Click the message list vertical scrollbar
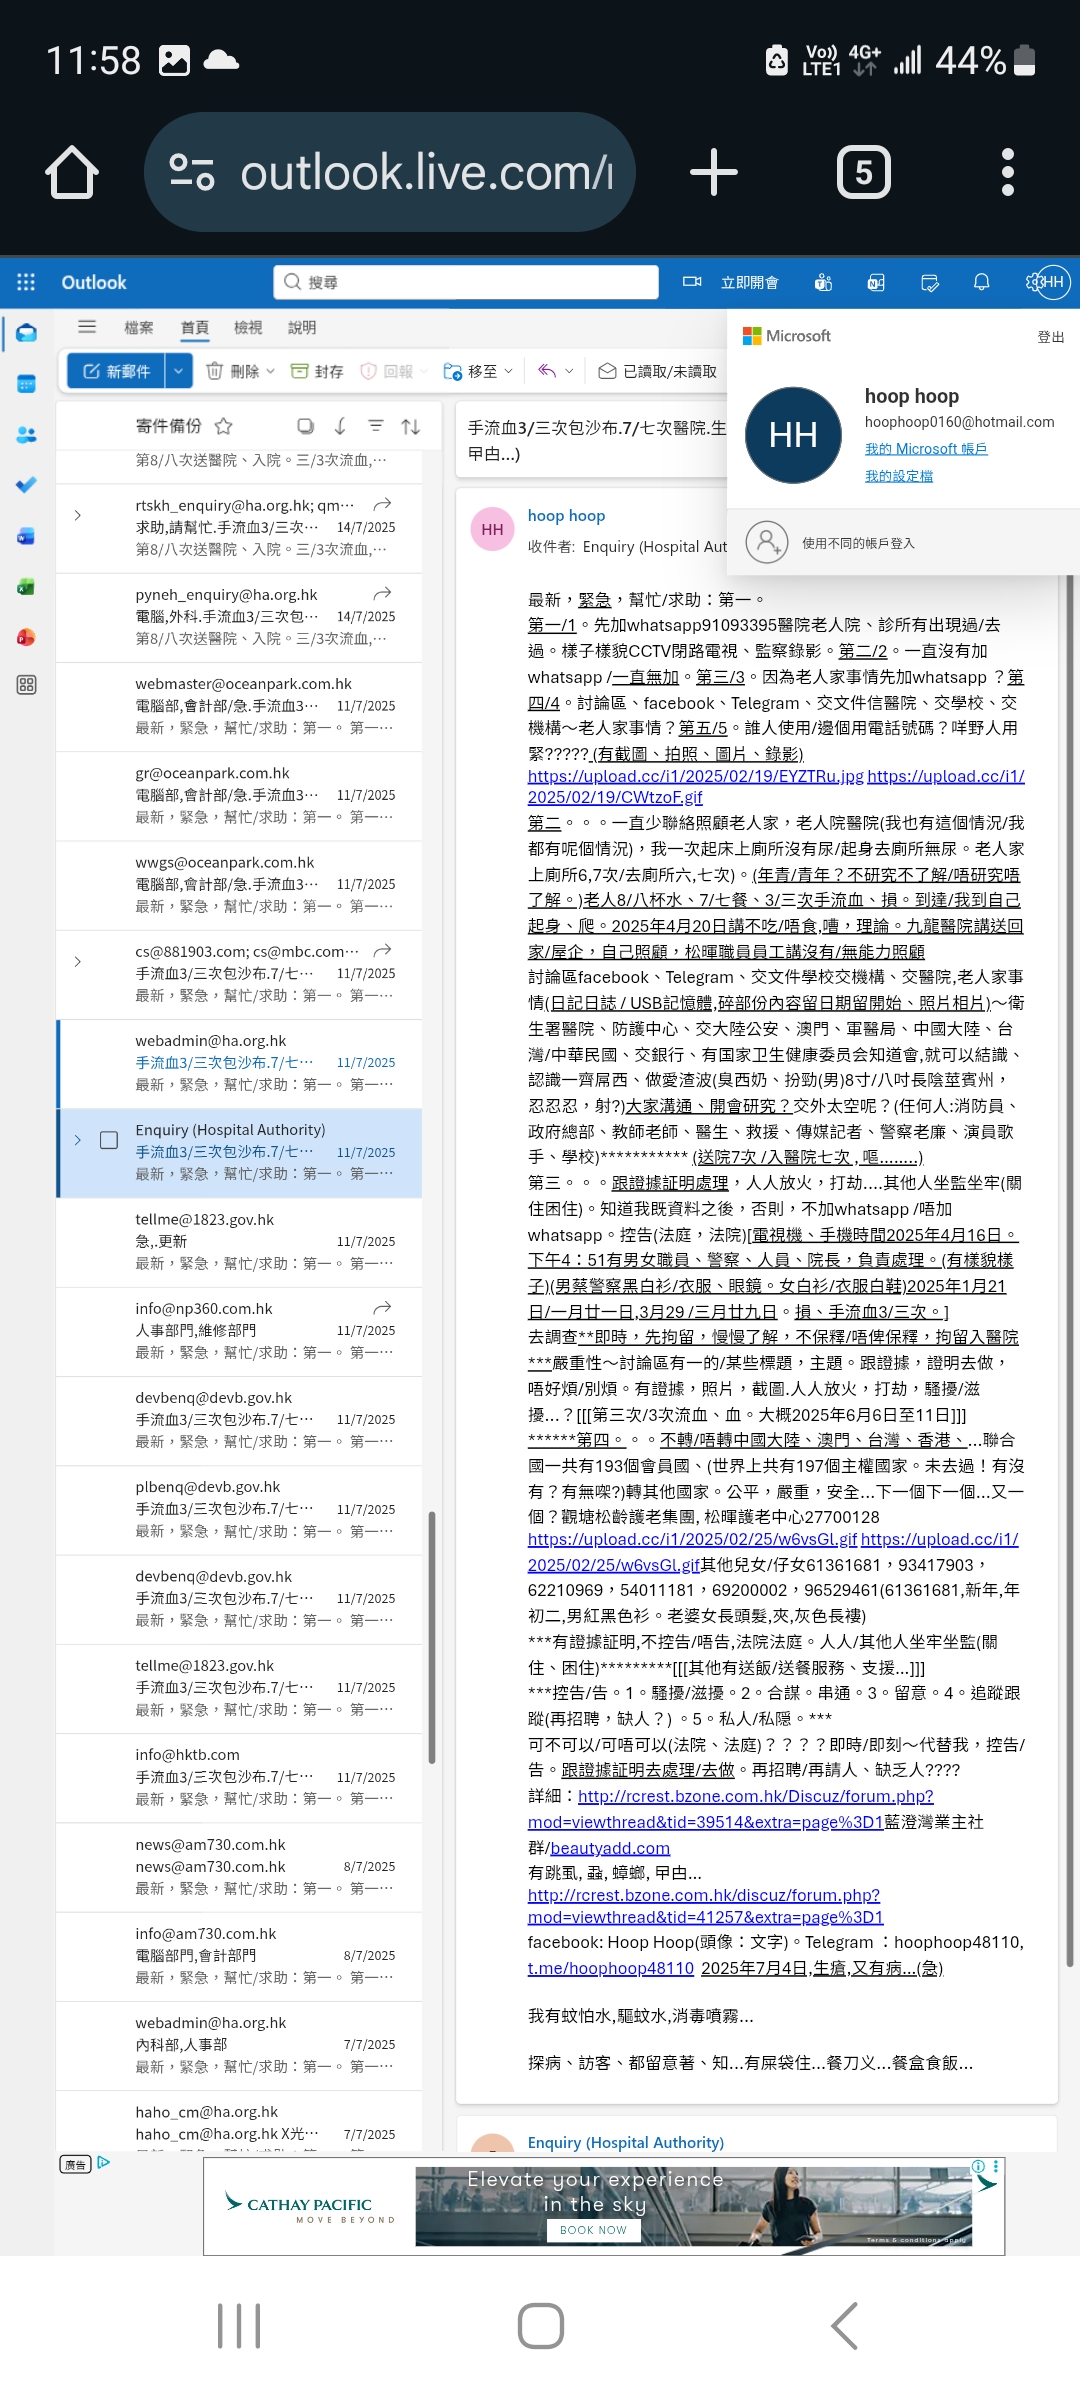This screenshot has width=1080, height=2400. tap(432, 1640)
